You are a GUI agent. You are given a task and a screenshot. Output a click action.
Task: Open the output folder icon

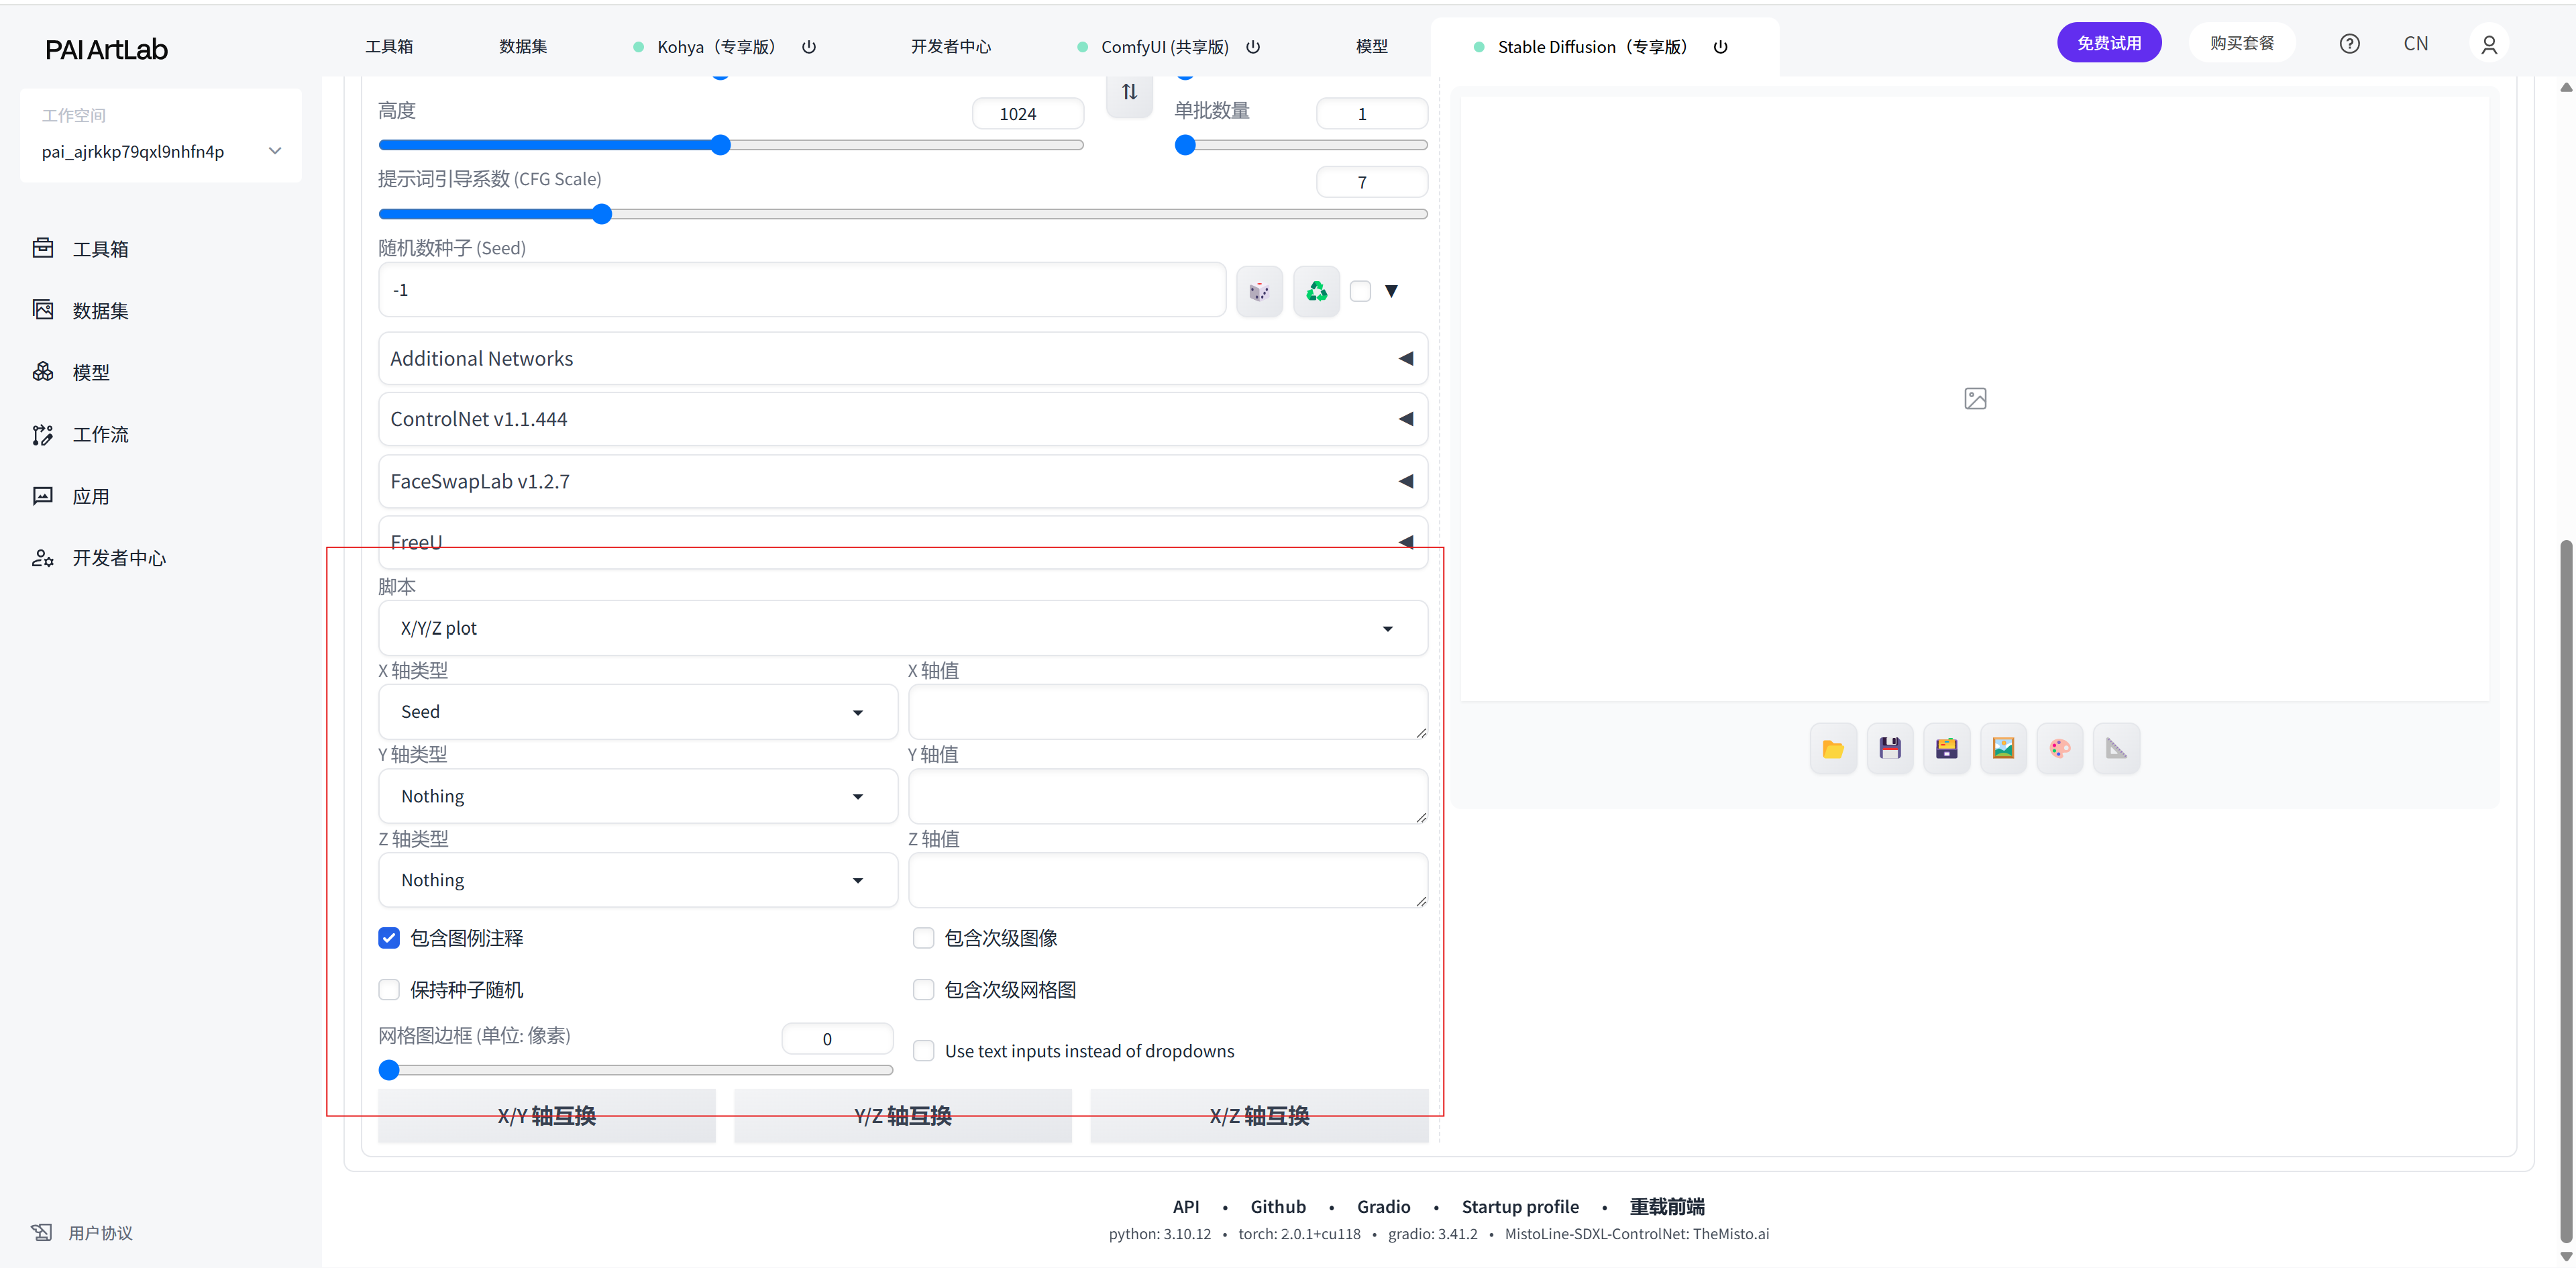1832,748
